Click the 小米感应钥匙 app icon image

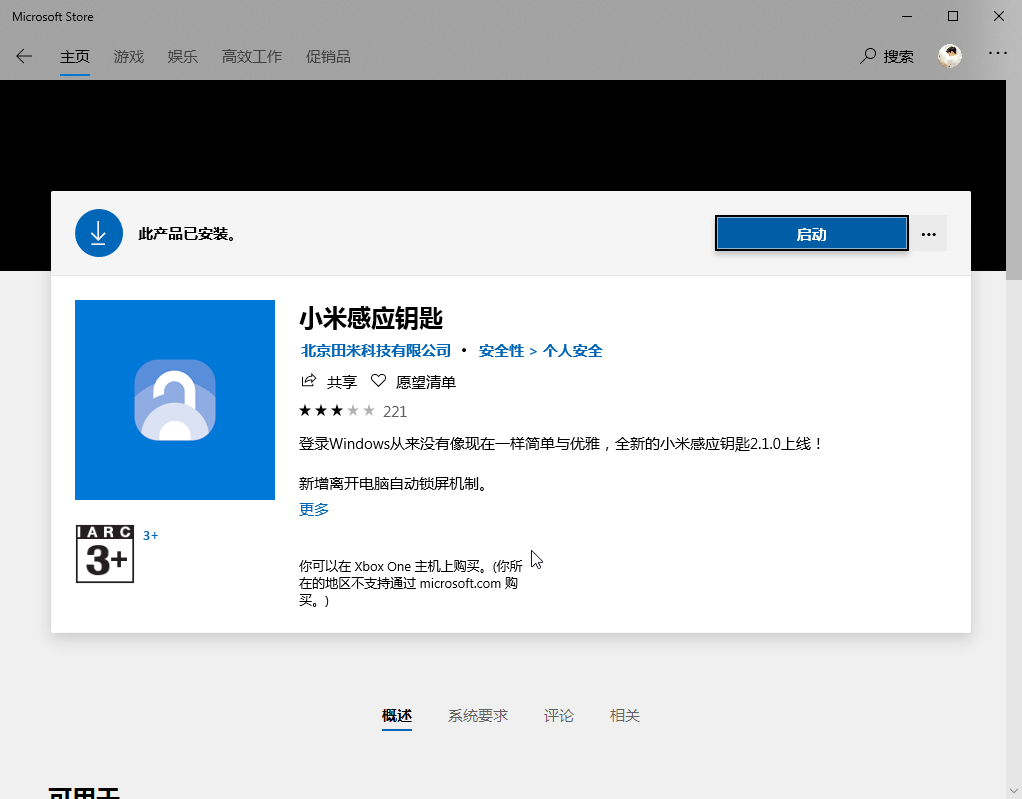coord(175,400)
